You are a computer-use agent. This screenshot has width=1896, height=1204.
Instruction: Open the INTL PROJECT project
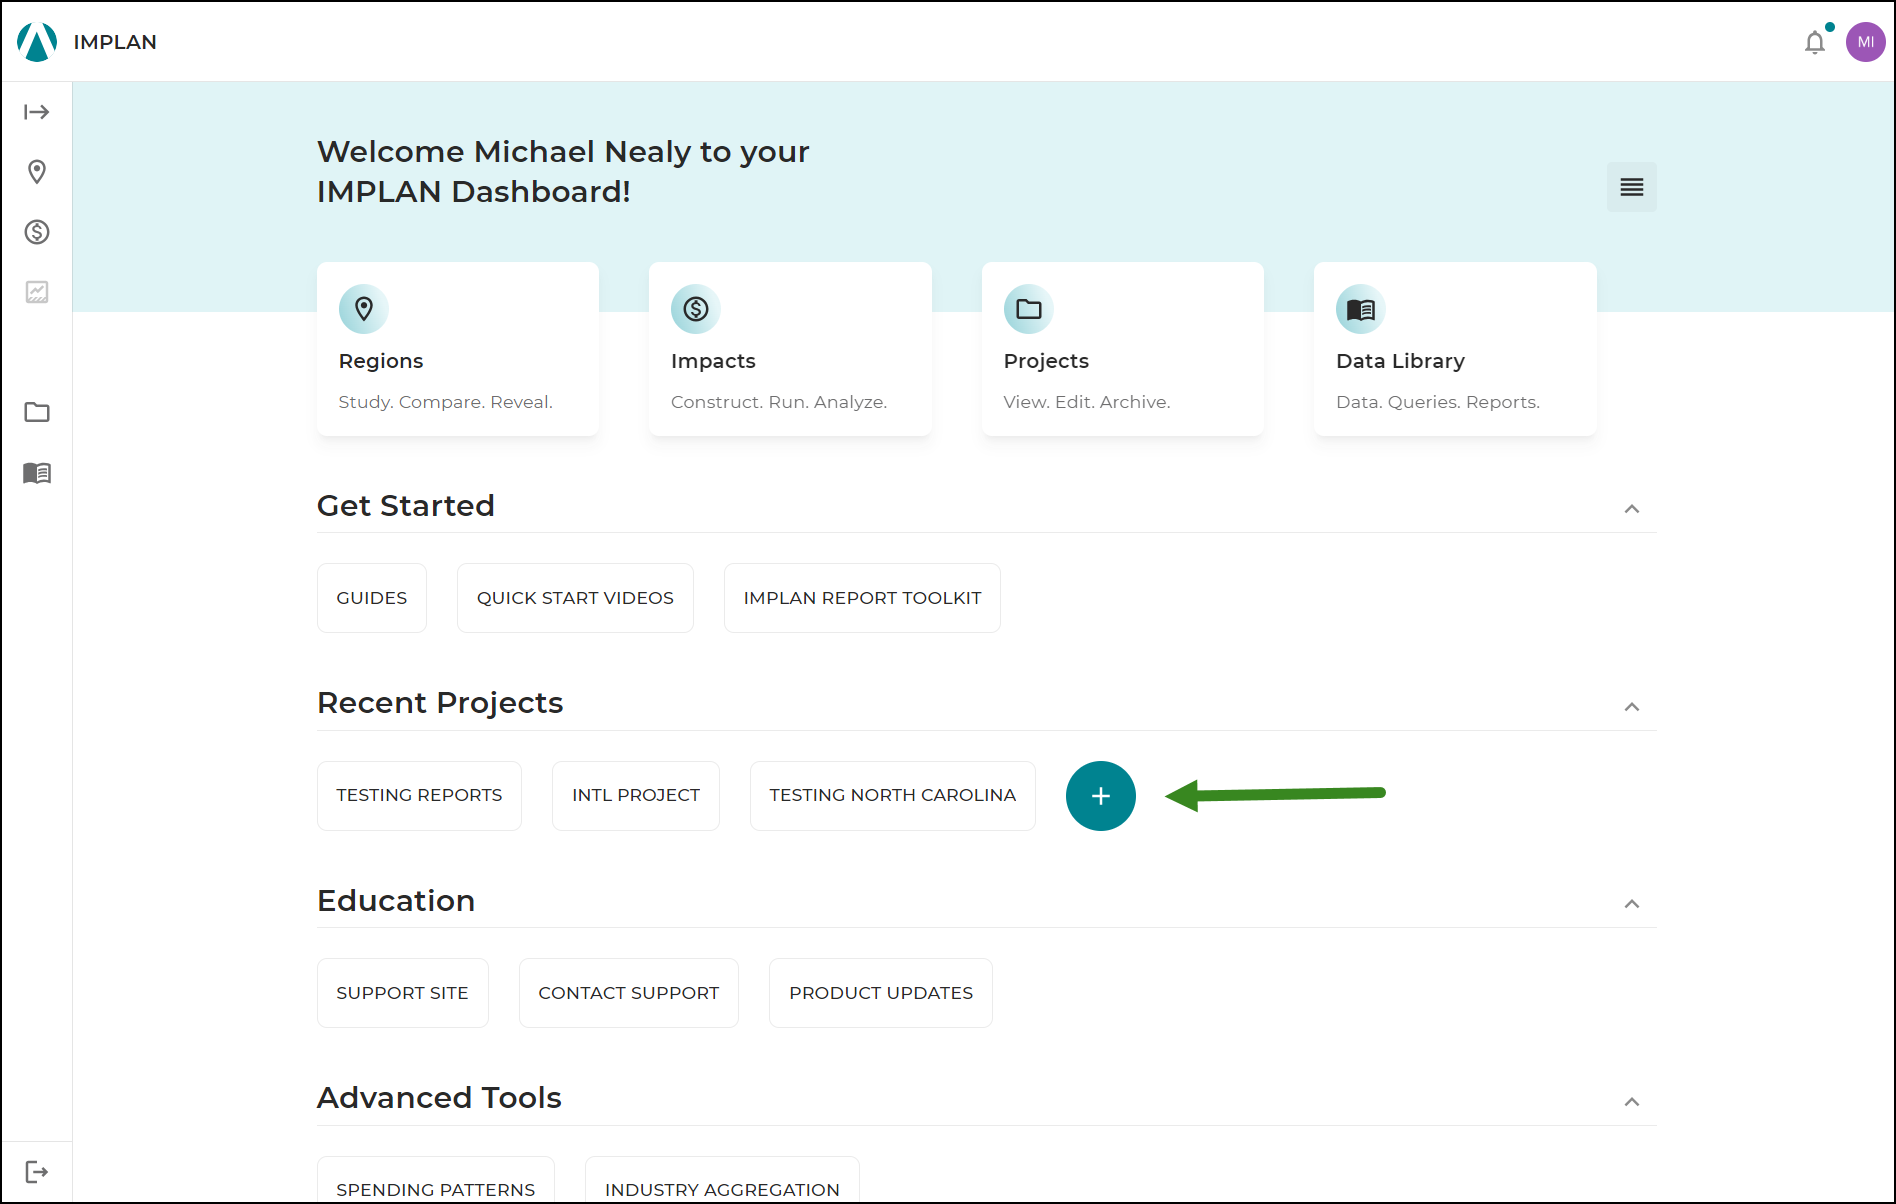point(636,796)
